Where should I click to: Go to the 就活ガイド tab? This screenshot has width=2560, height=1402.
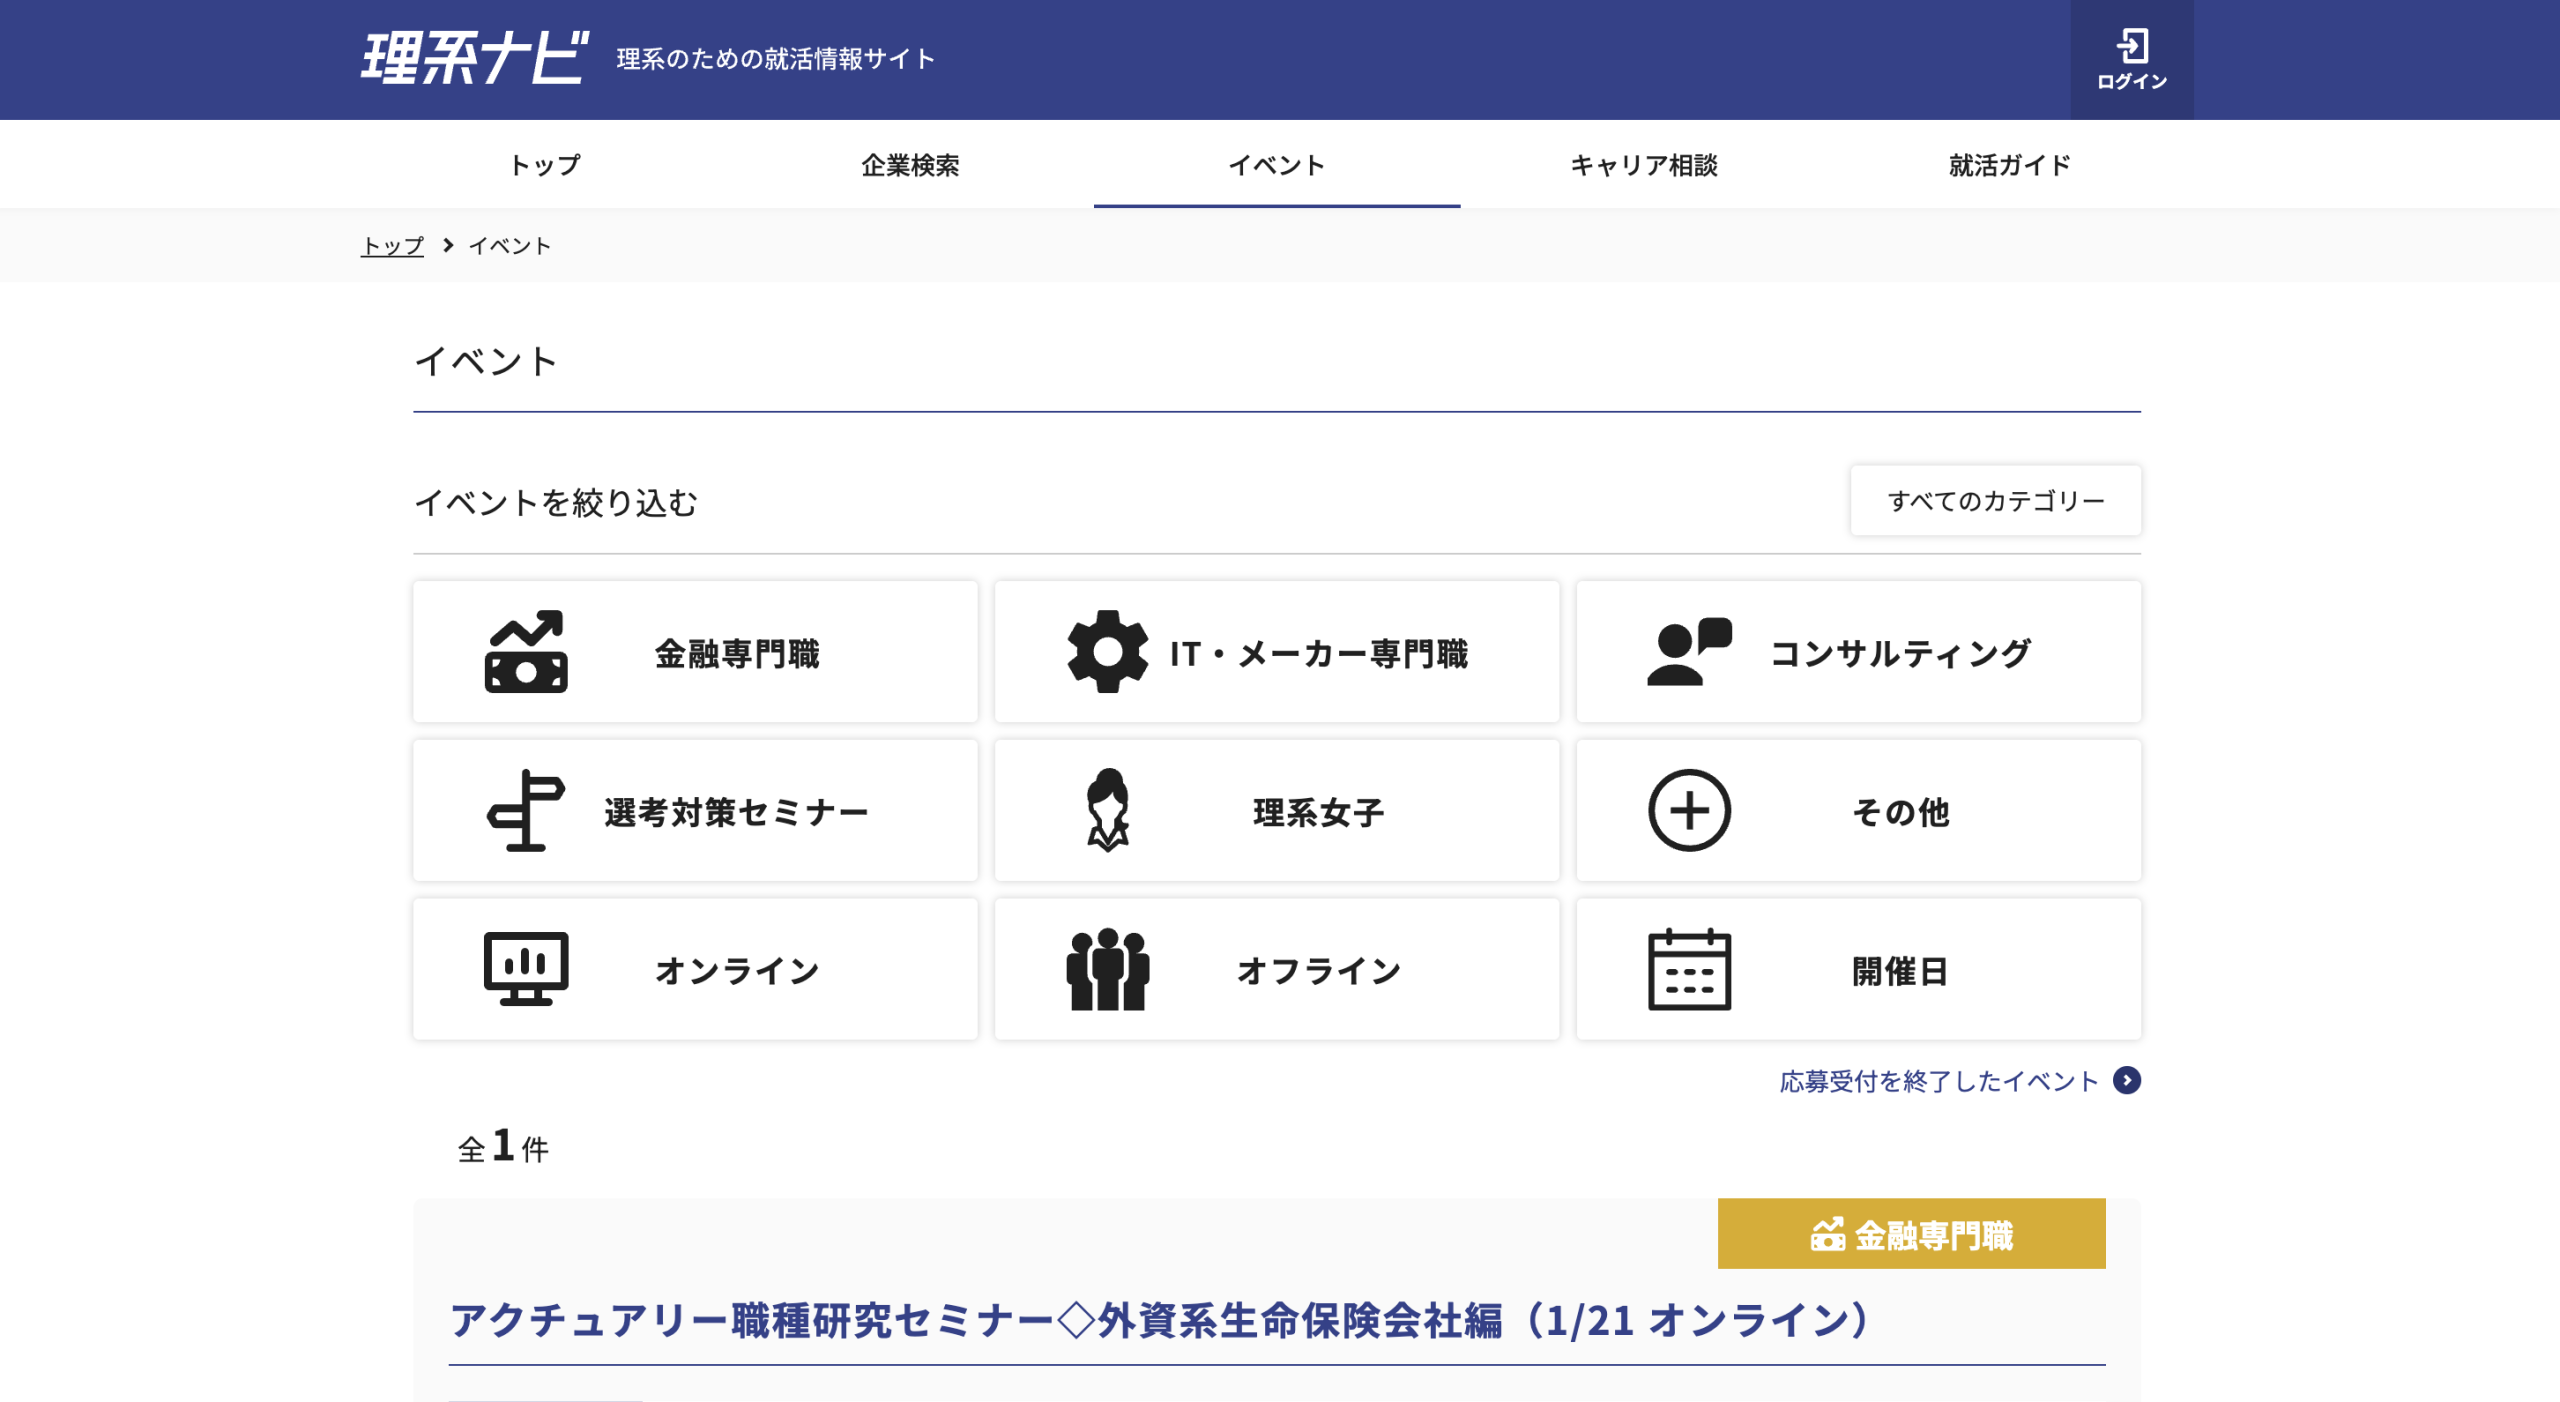(x=2009, y=165)
